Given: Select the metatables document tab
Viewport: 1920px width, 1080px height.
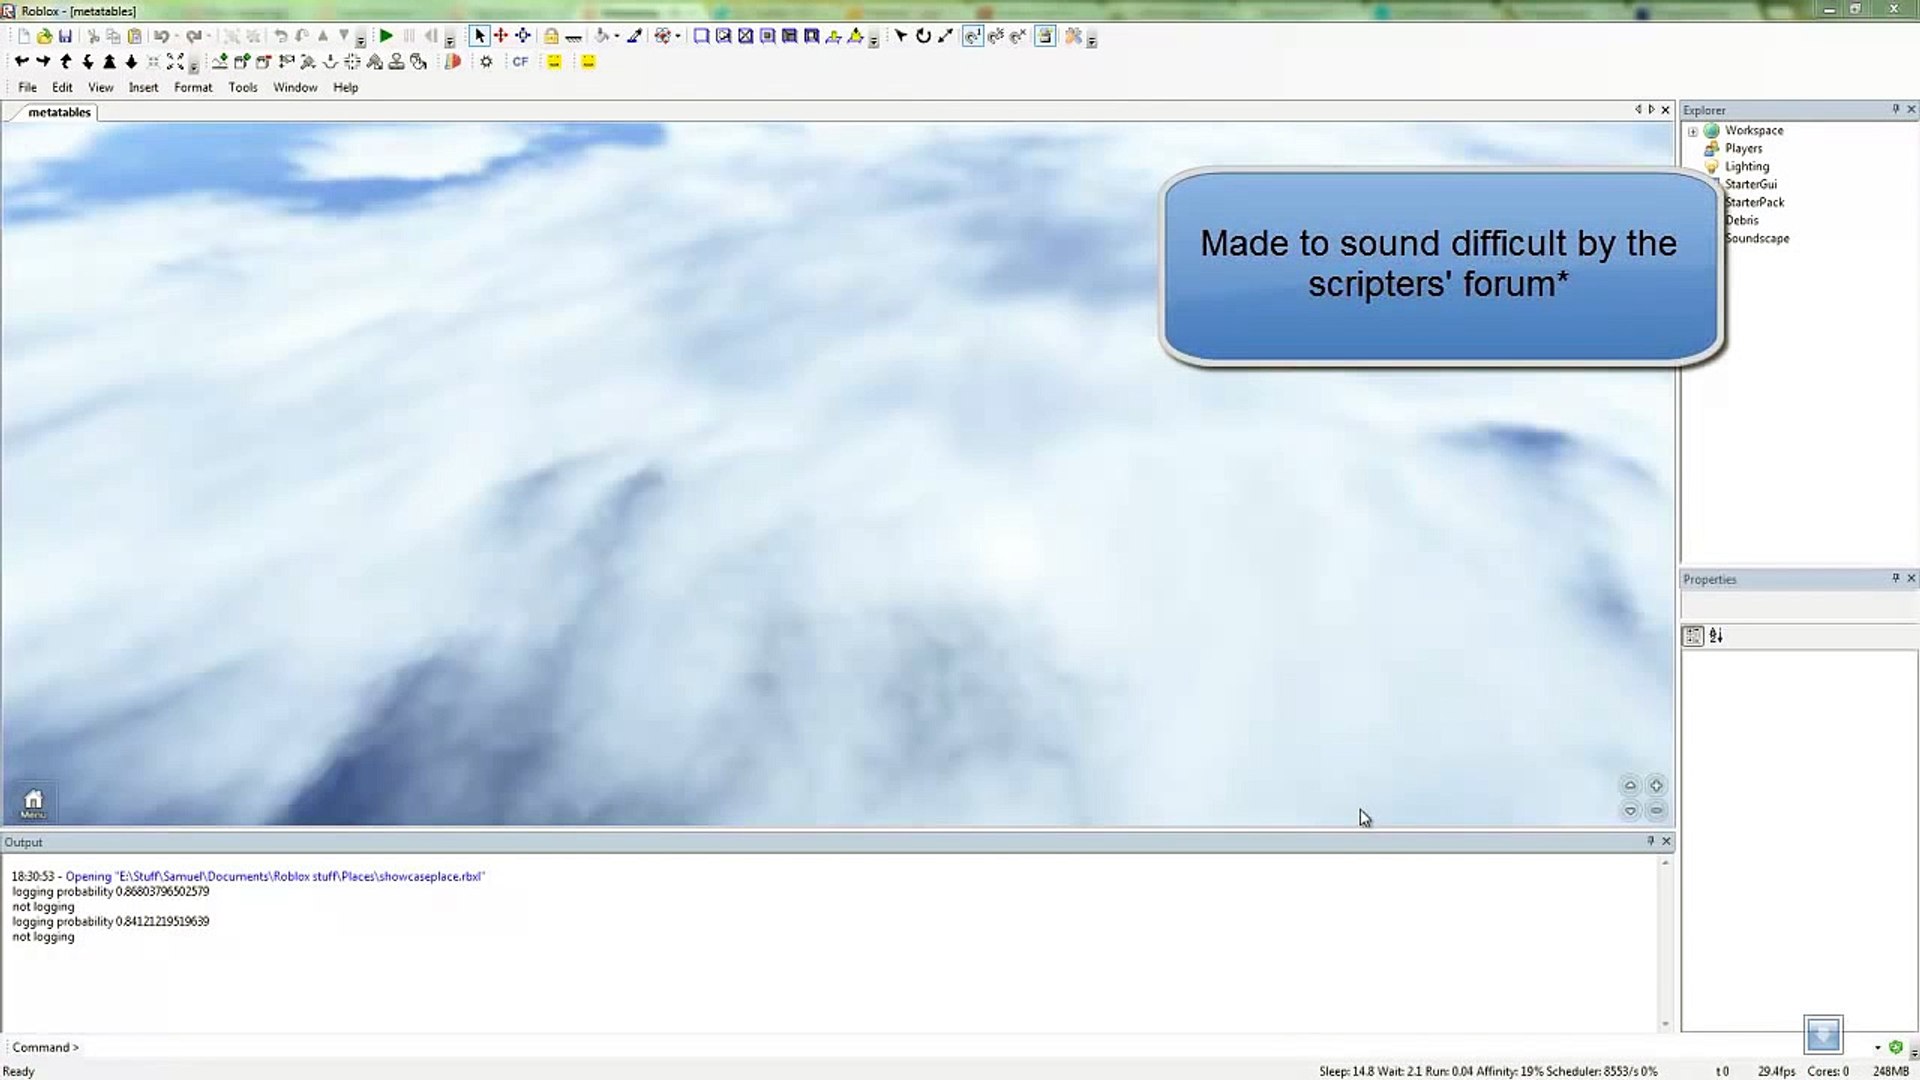Looking at the screenshot, I should (x=59, y=112).
